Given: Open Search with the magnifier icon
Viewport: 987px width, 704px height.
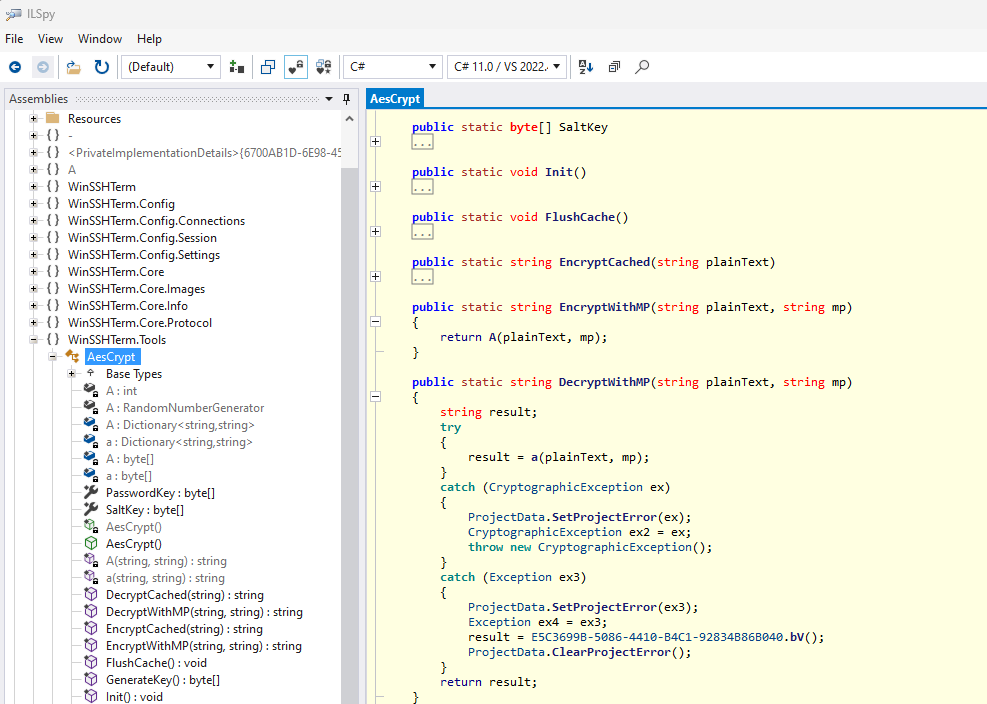Looking at the screenshot, I should tap(642, 67).
